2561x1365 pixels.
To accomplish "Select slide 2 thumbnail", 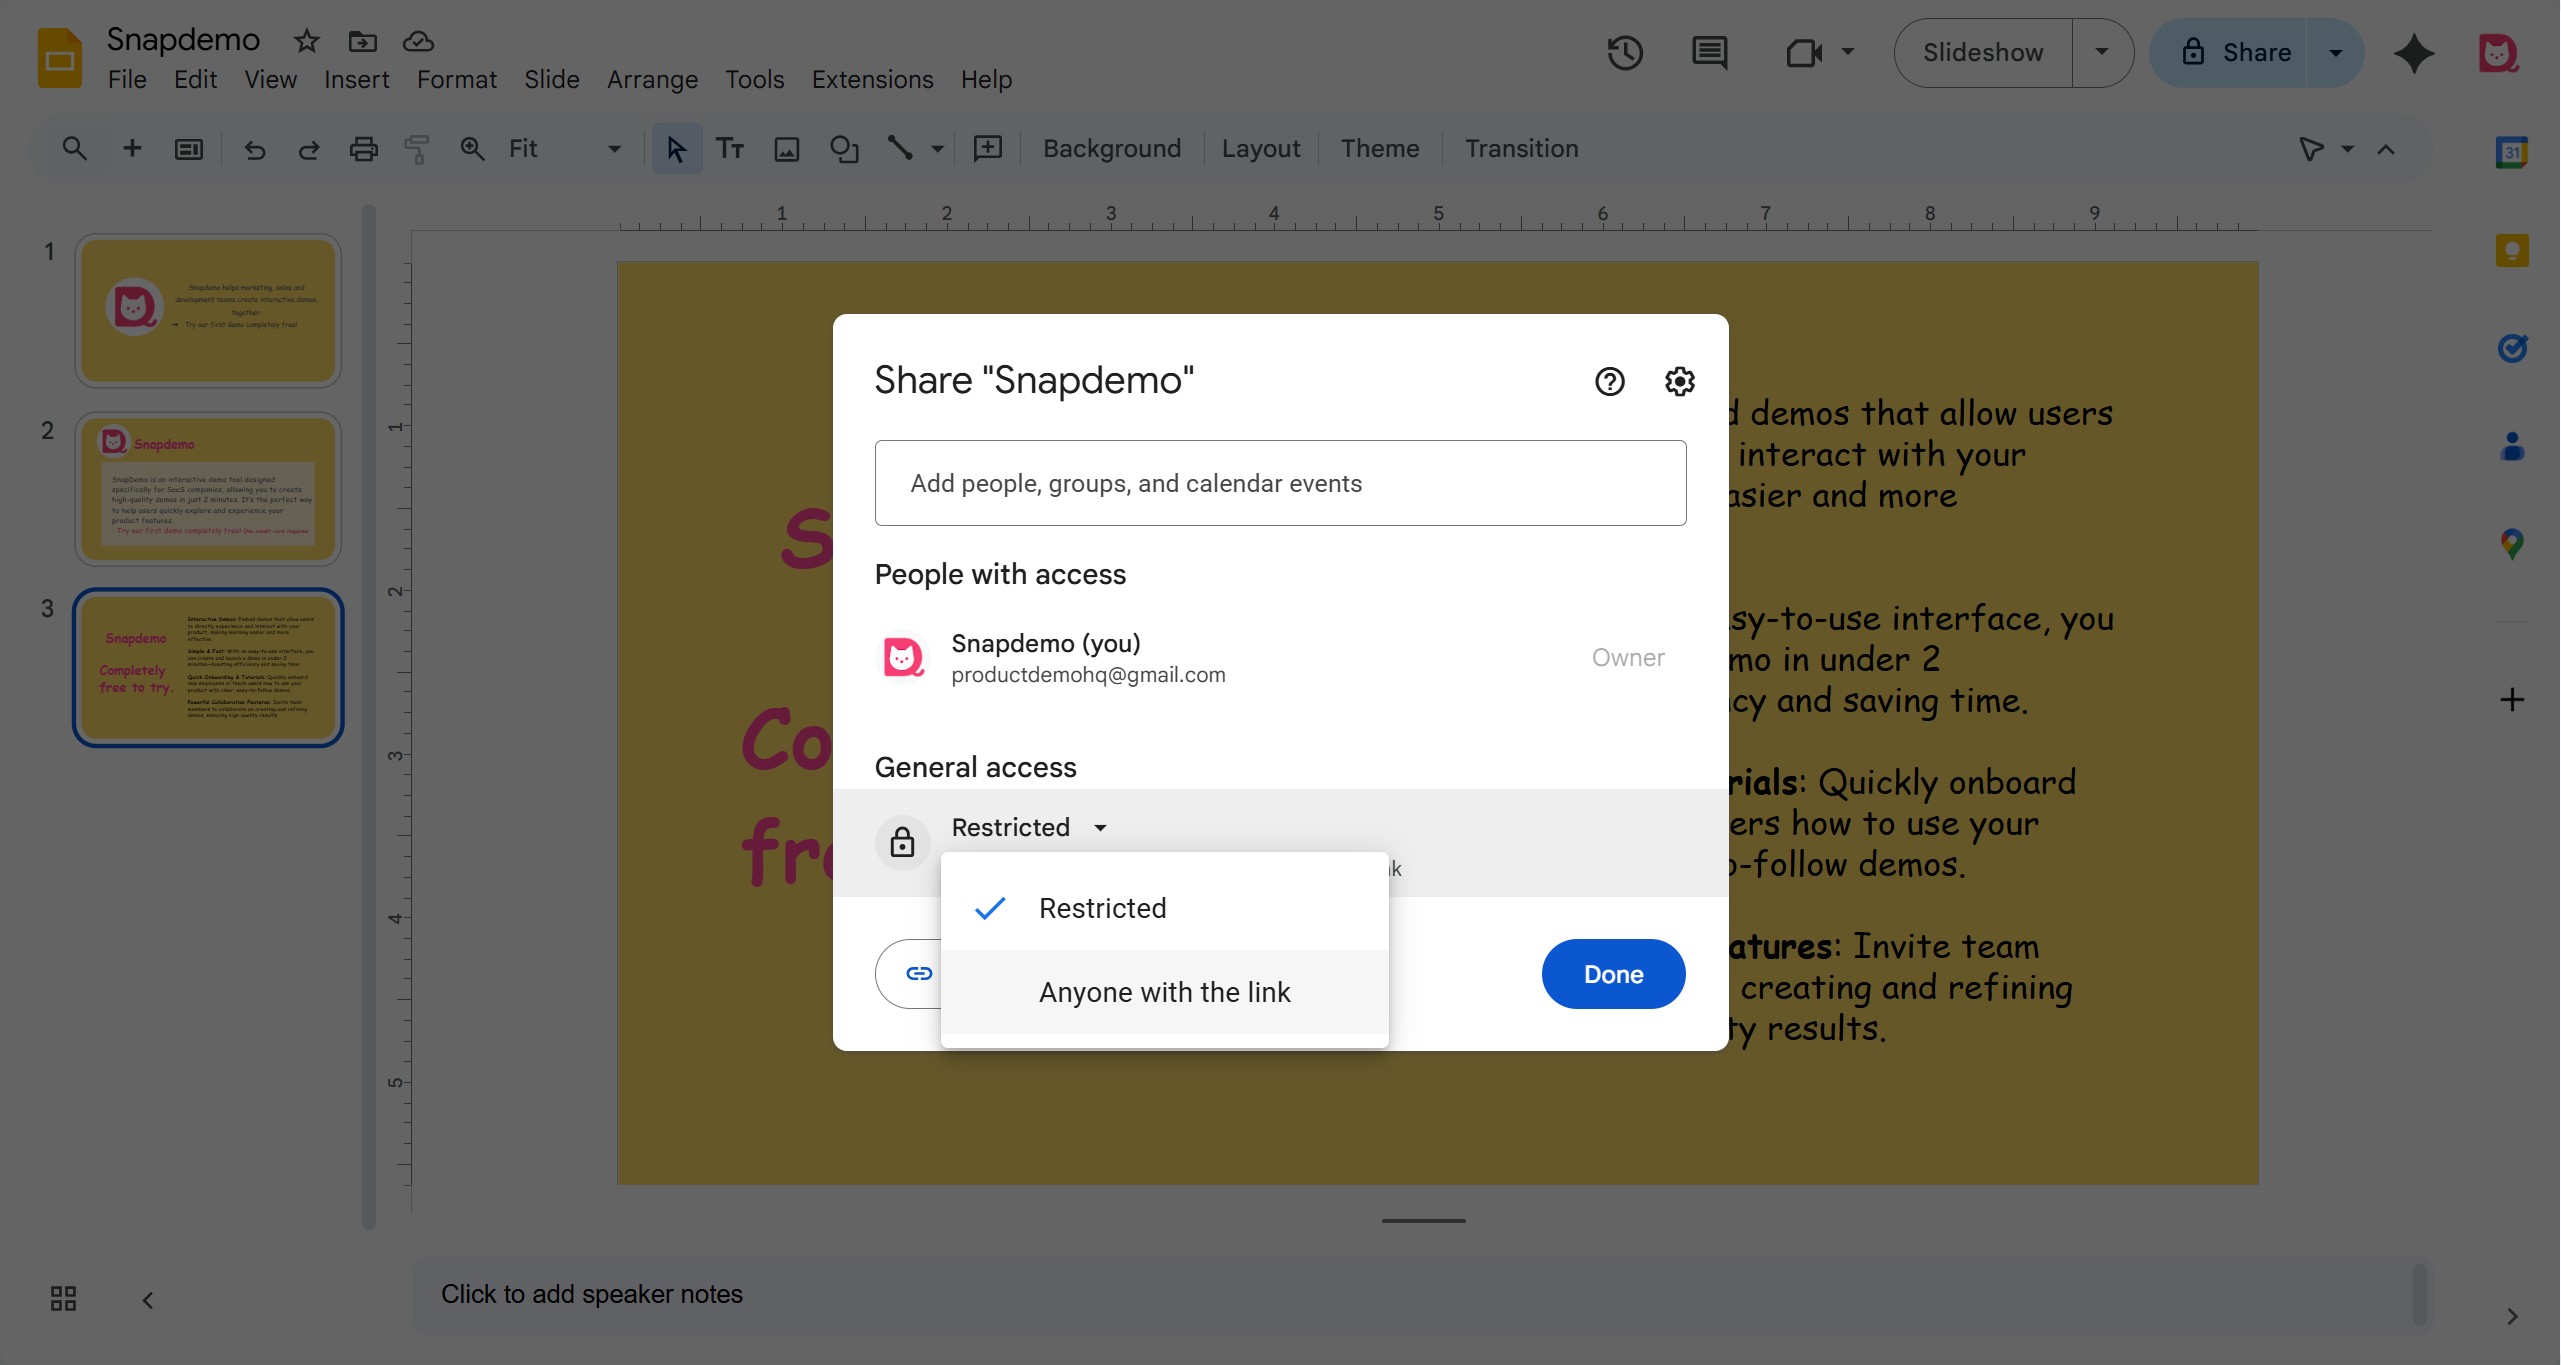I will [208, 490].
